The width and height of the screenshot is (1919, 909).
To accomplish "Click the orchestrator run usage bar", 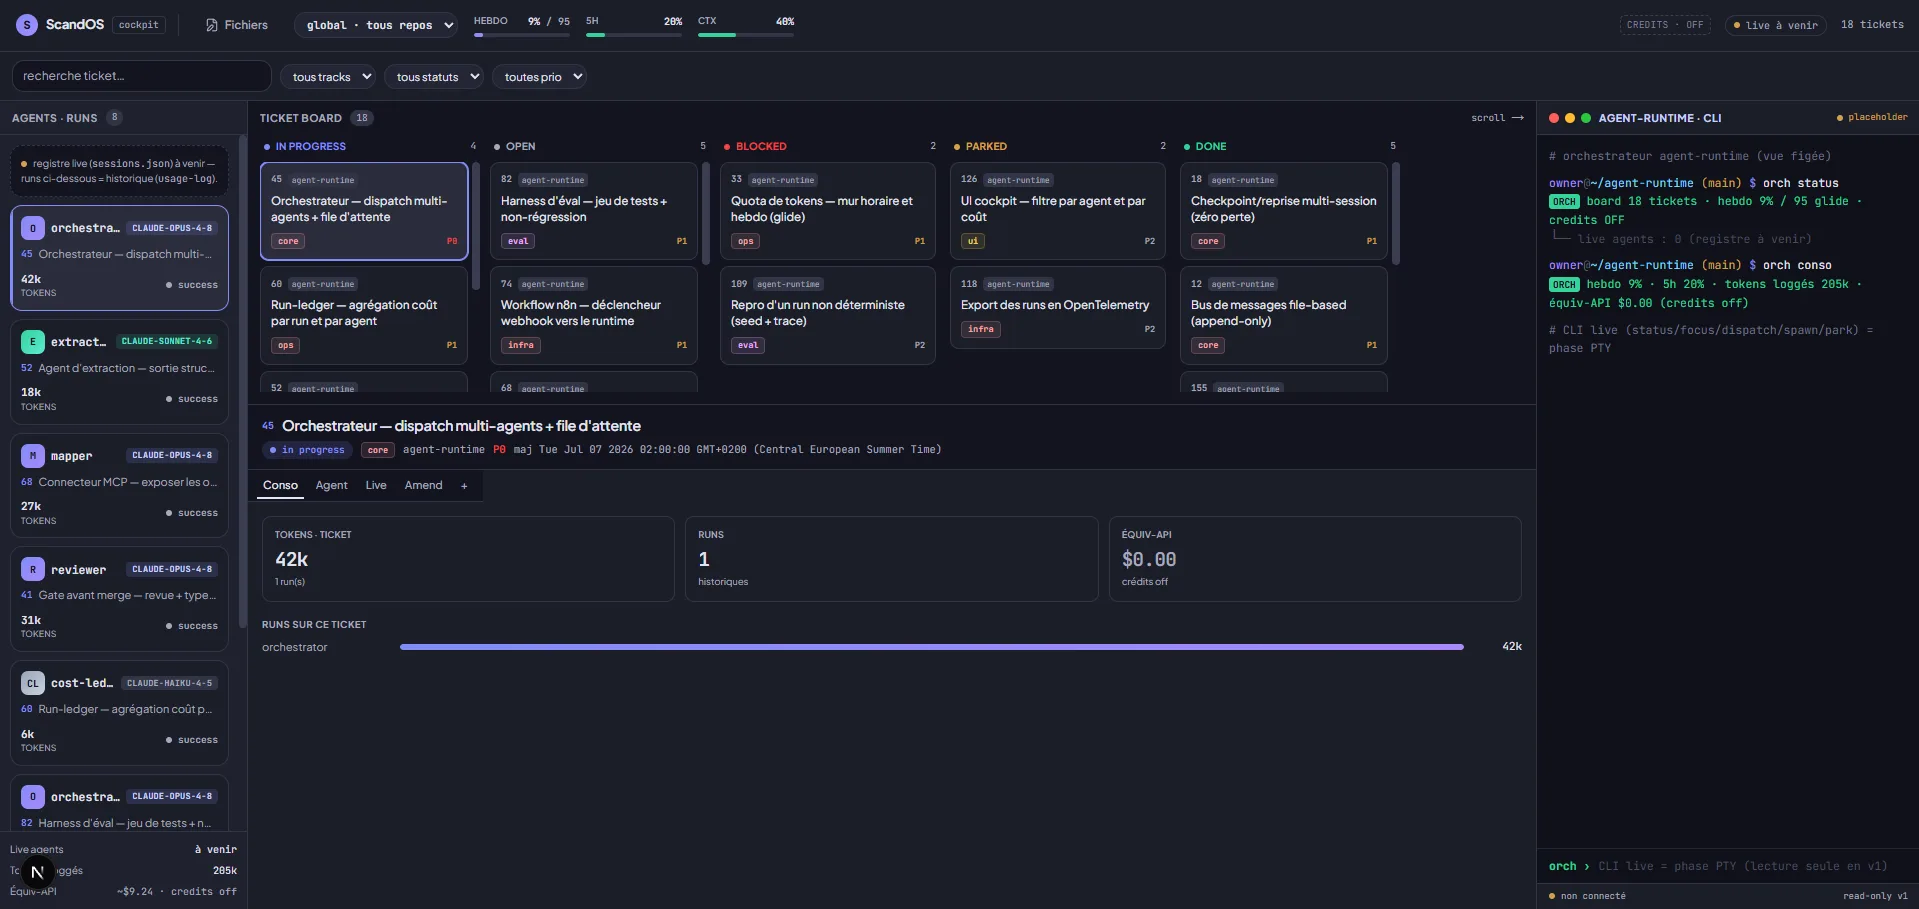I will (x=931, y=647).
